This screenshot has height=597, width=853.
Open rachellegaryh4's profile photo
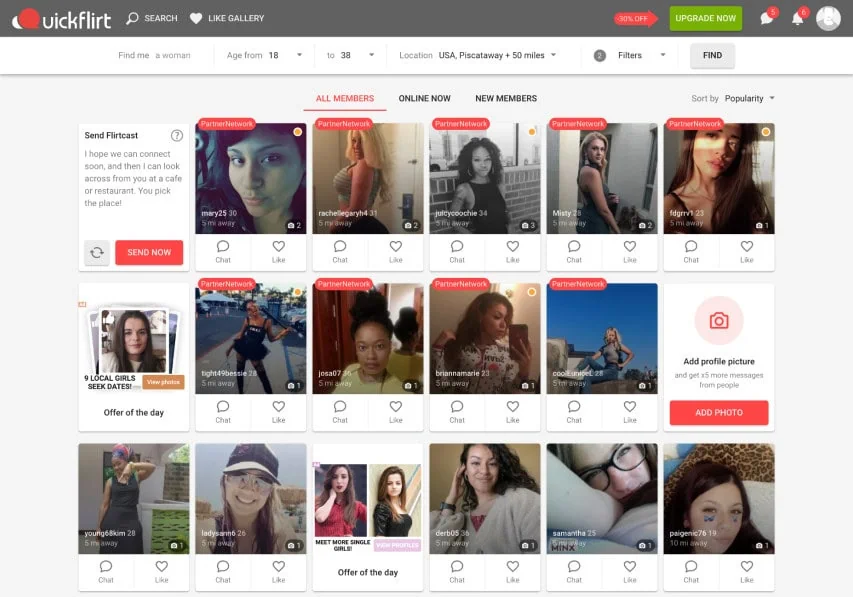click(368, 175)
